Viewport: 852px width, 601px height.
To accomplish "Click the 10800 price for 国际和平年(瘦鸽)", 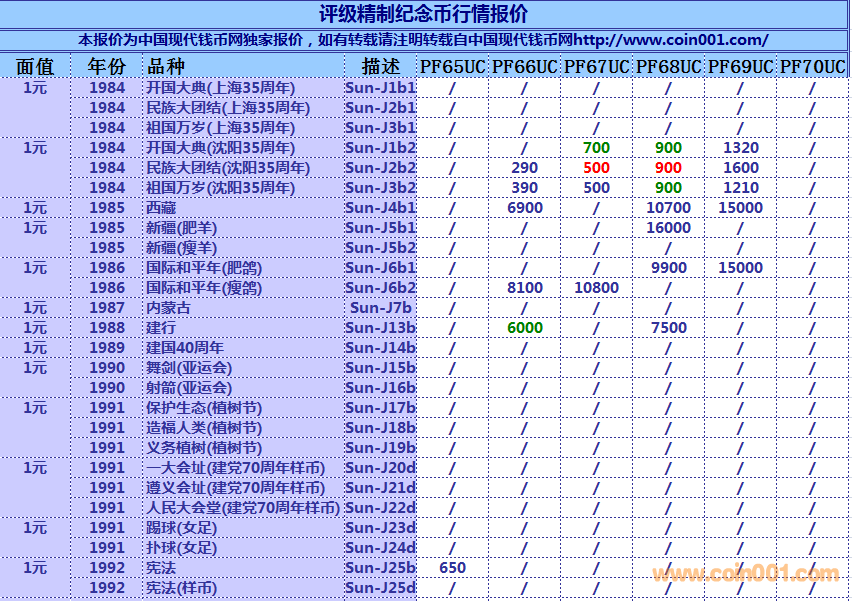I will [x=596, y=288].
